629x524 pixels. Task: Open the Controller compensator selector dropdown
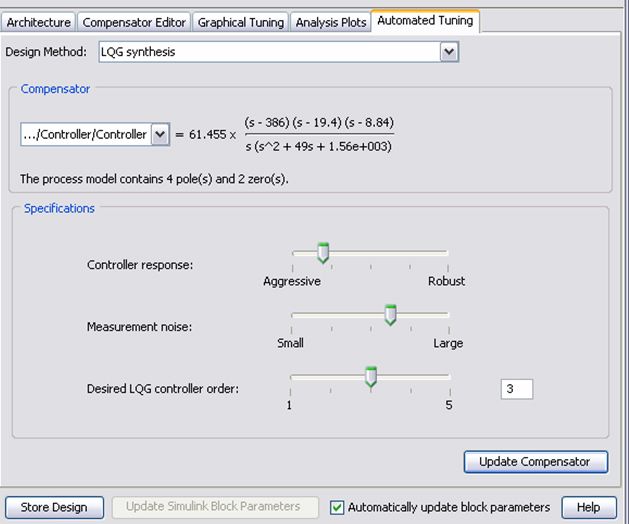159,134
